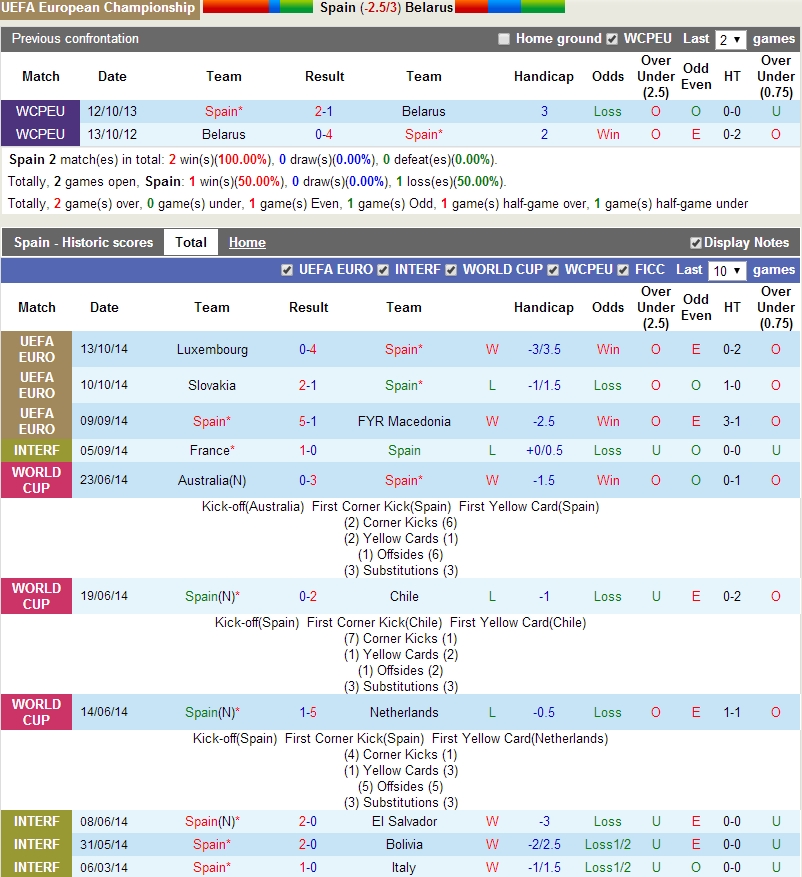Toggle the Display Notes checkbox
This screenshot has height=877, width=802.
point(695,243)
